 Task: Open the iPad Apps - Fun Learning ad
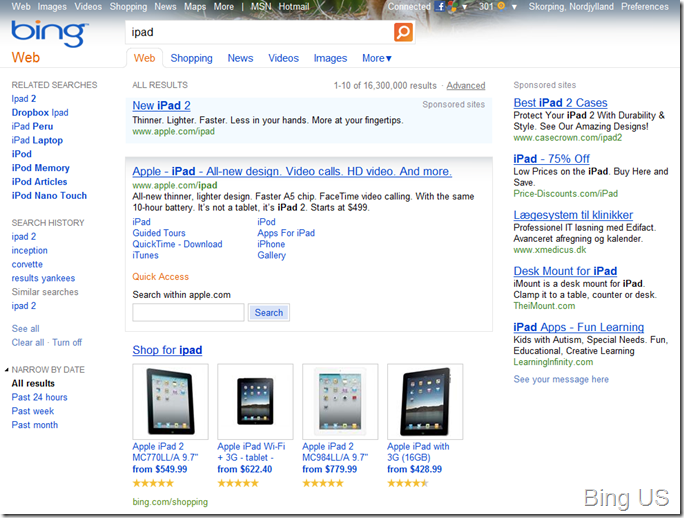pos(578,327)
